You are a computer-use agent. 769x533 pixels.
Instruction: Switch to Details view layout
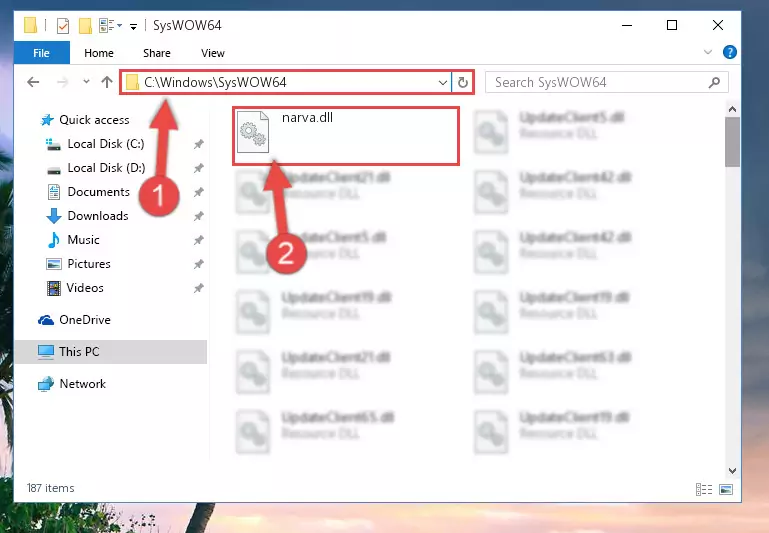(x=704, y=489)
